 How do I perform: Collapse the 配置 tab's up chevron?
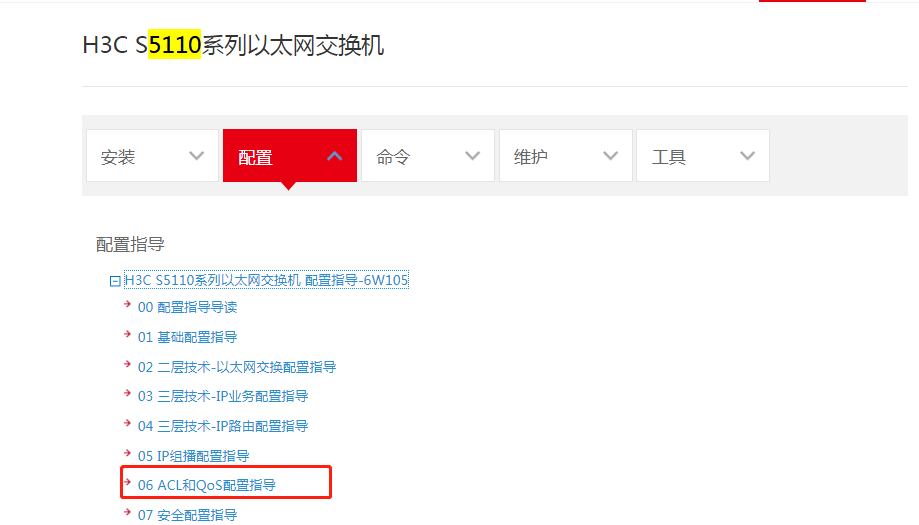click(x=334, y=156)
